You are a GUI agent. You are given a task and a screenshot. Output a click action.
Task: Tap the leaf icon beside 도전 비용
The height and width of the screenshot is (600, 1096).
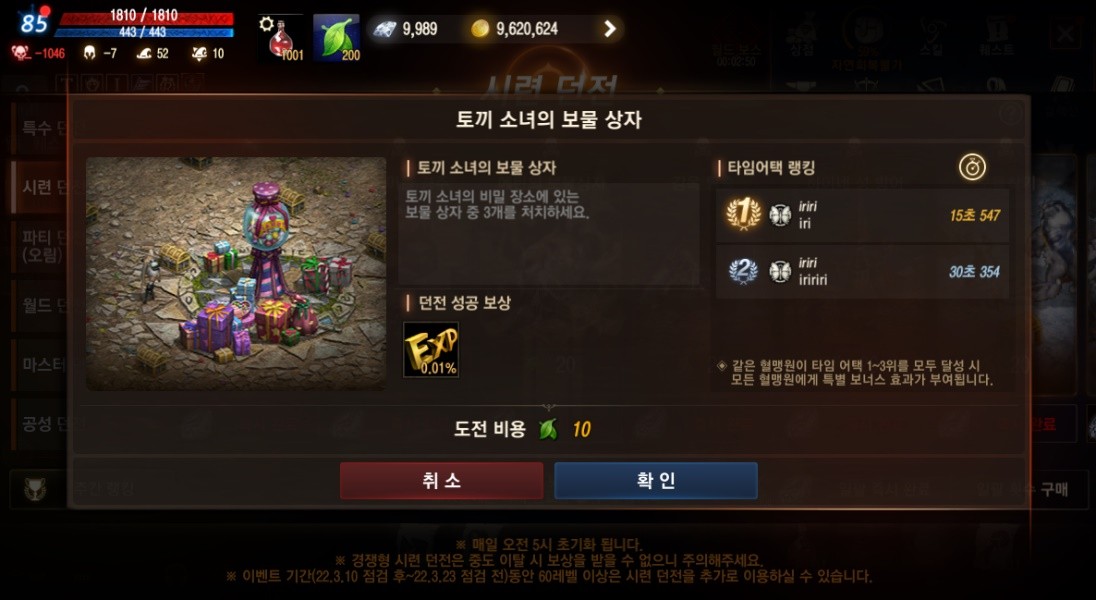point(549,429)
